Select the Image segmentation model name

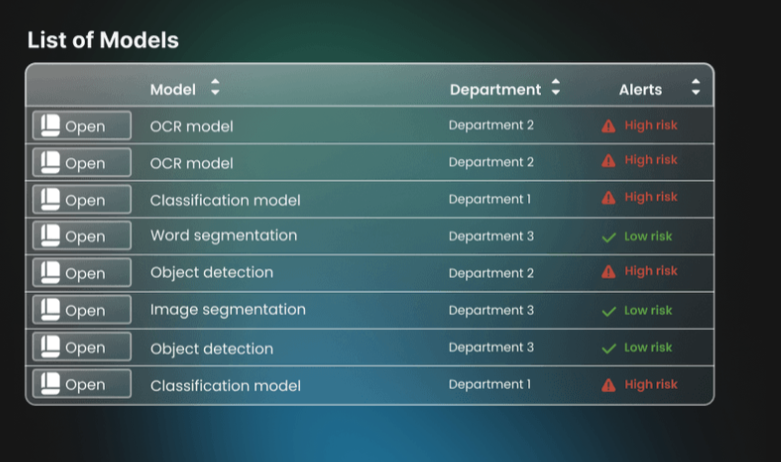pos(228,310)
